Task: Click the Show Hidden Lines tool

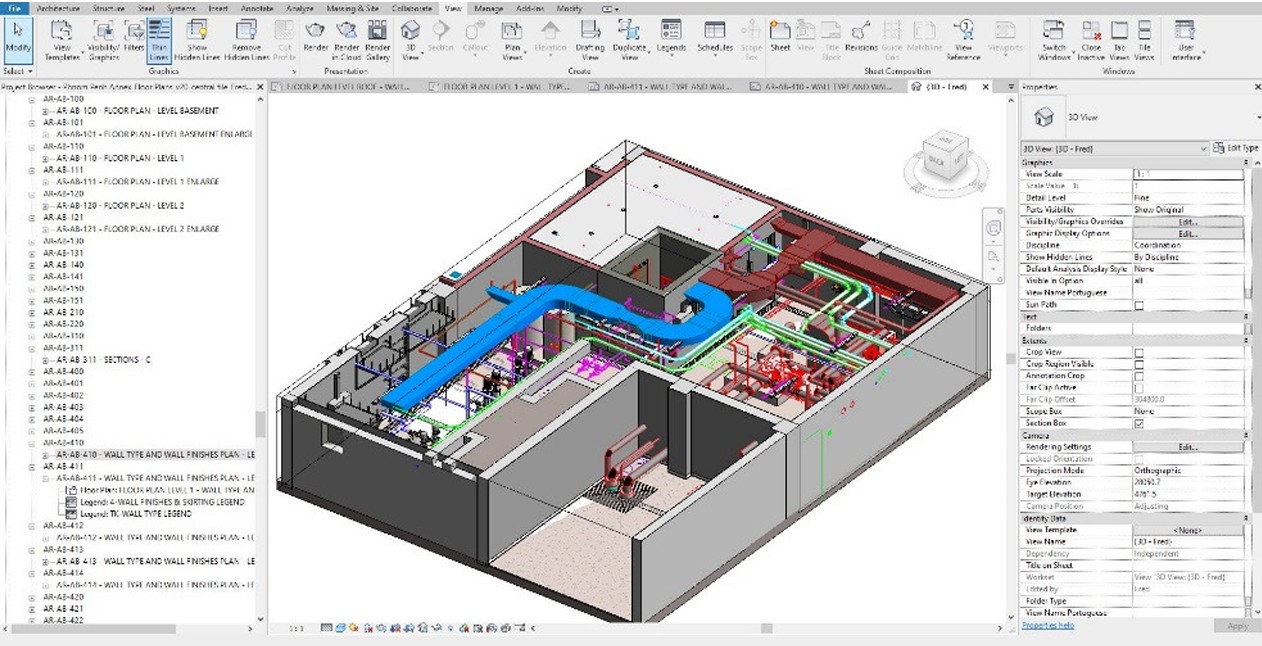Action: [x=198, y=40]
